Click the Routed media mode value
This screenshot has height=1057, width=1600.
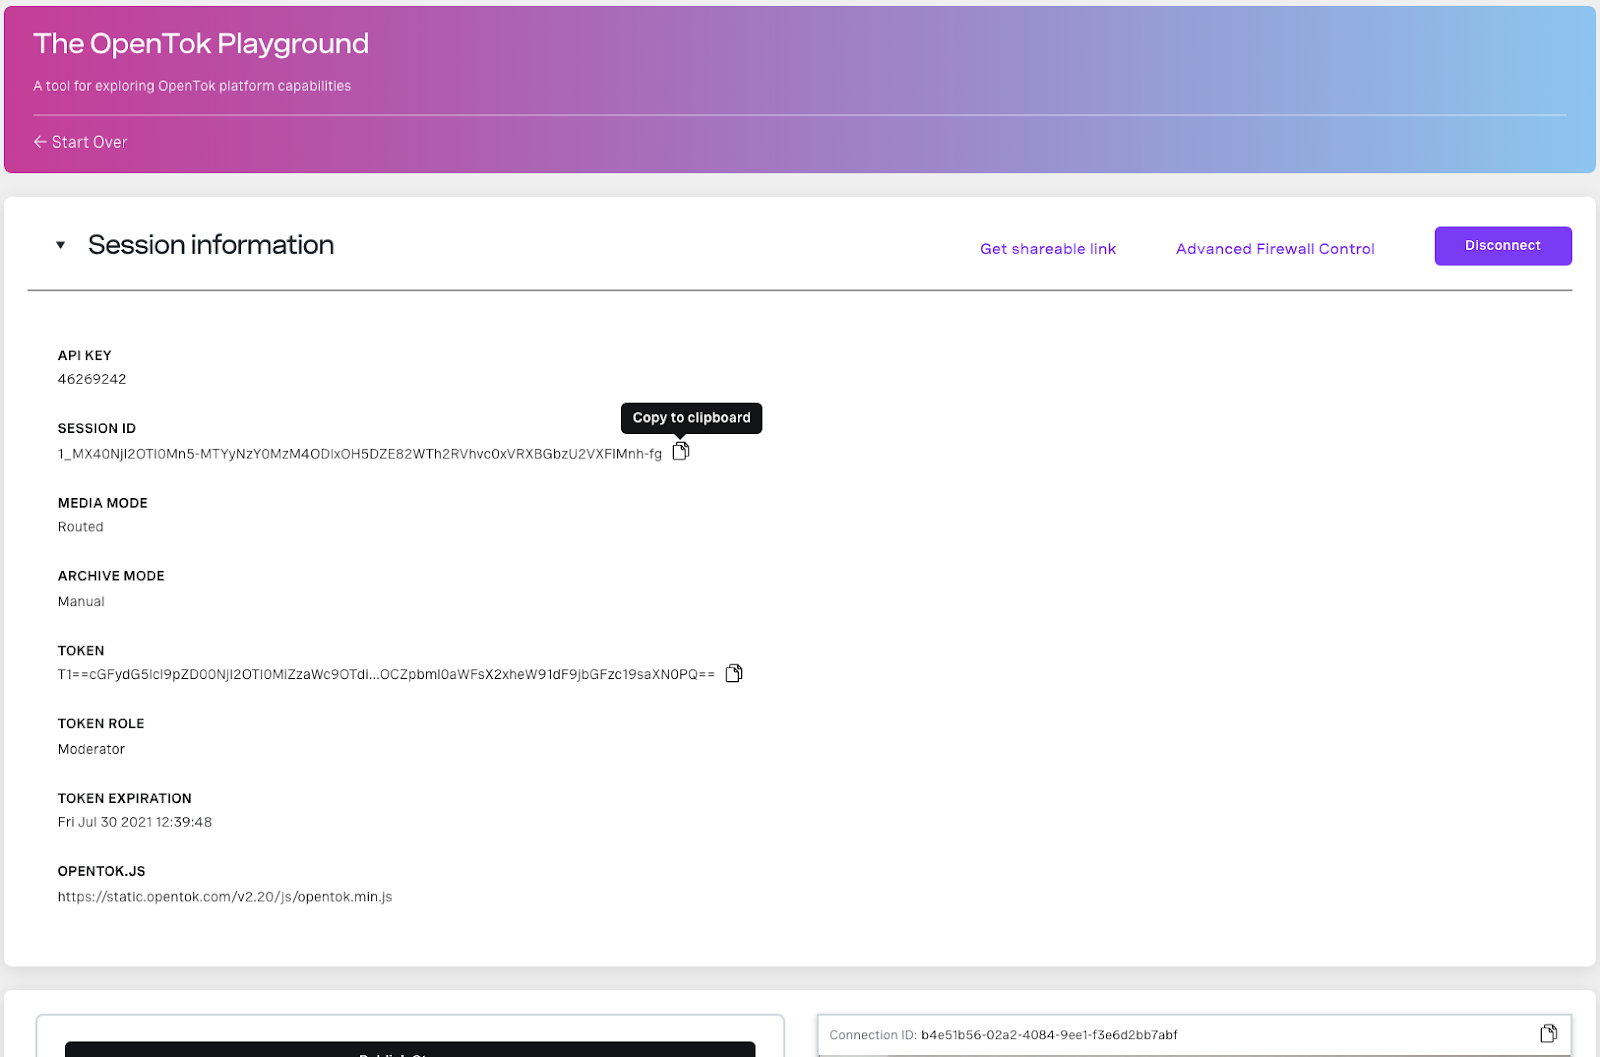pyautogui.click(x=81, y=527)
